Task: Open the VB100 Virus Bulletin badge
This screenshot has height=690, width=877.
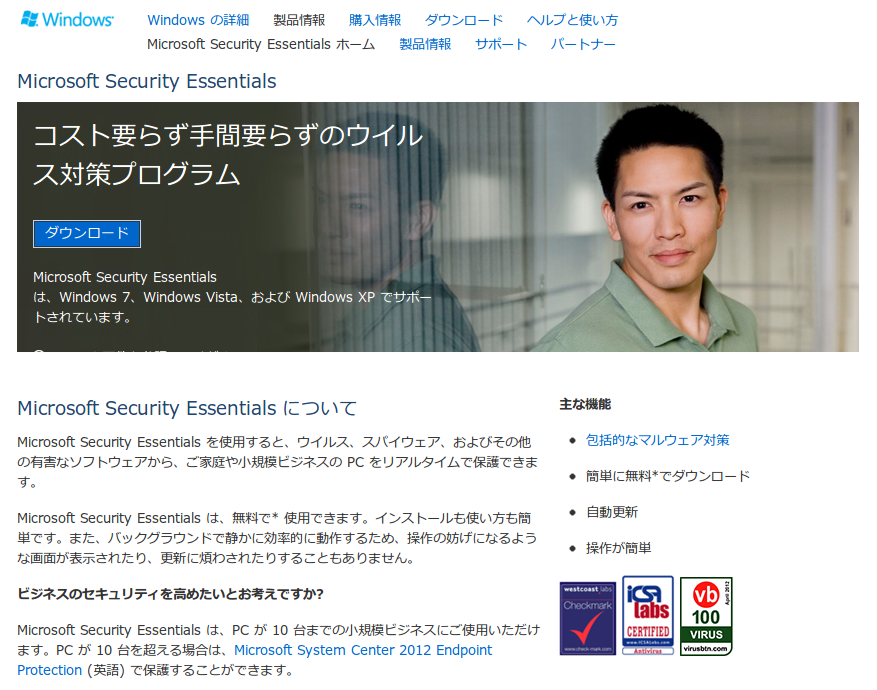Action: (706, 616)
